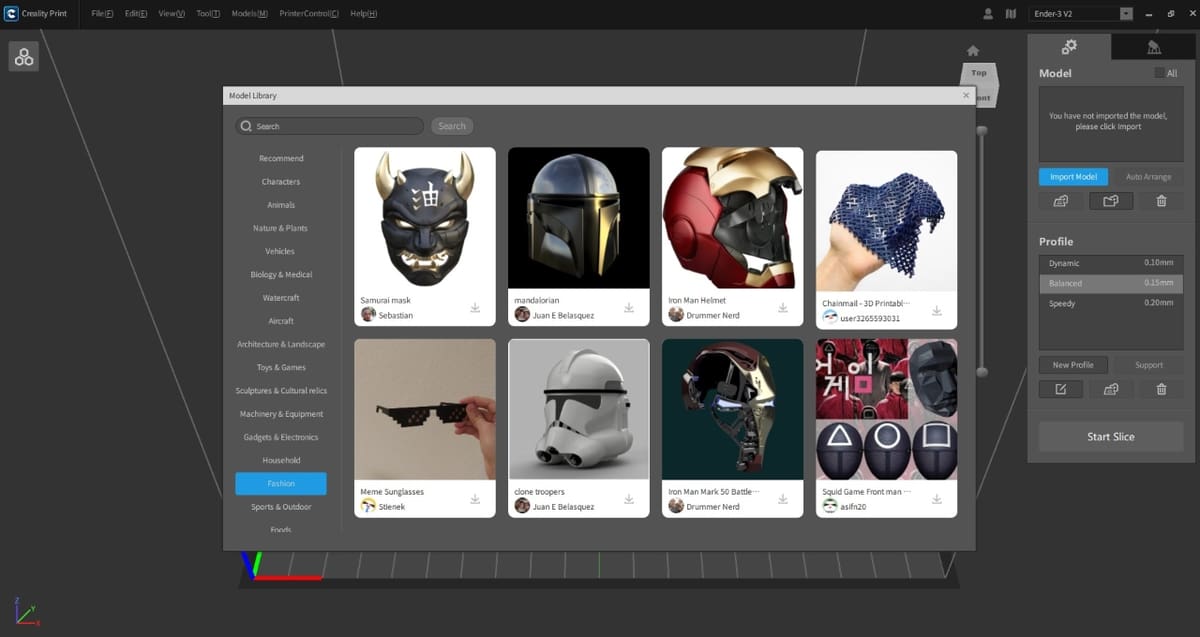Click the search magnifier icon

pos(246,126)
